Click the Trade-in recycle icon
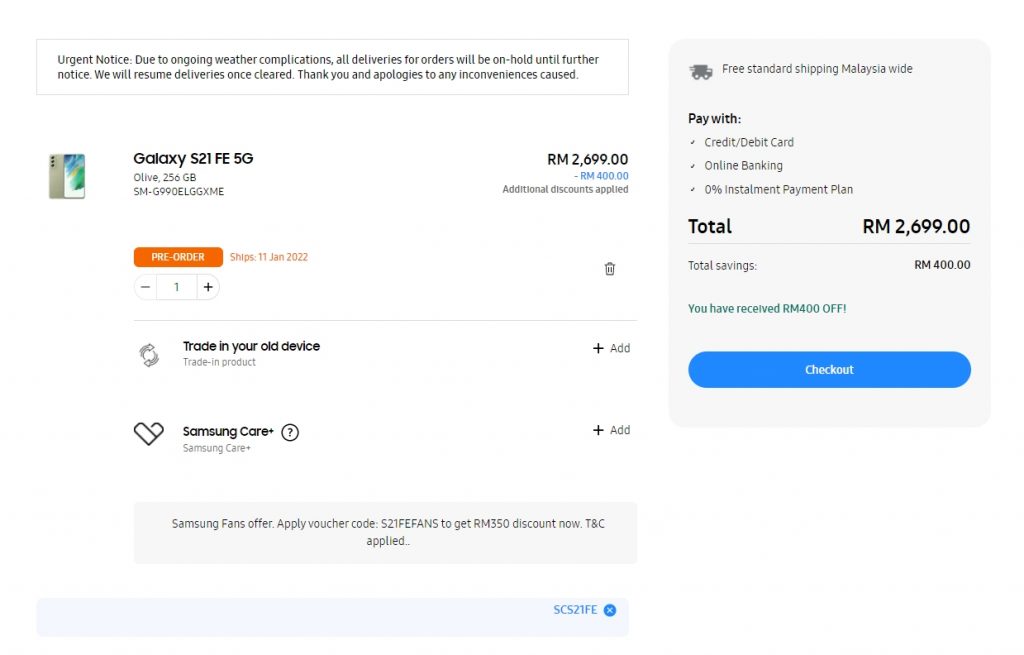 click(149, 355)
